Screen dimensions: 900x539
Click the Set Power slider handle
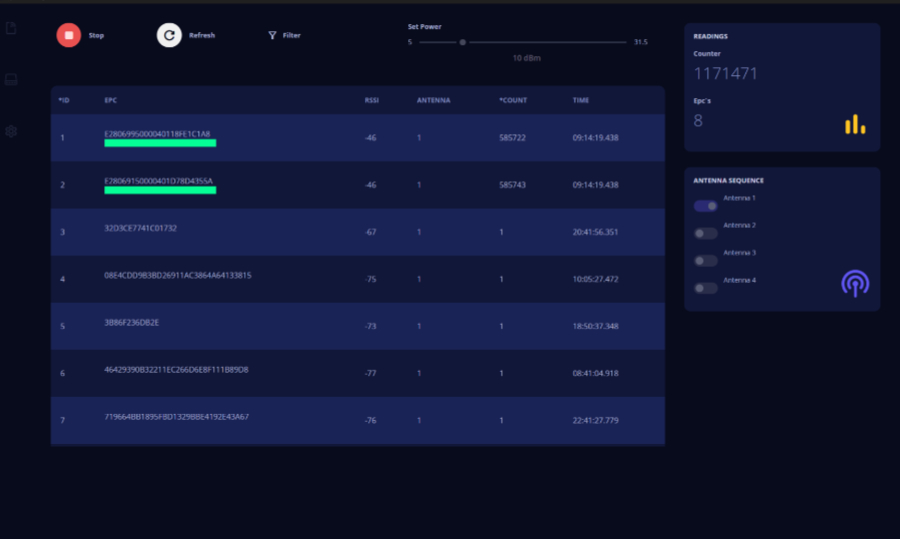coord(462,42)
